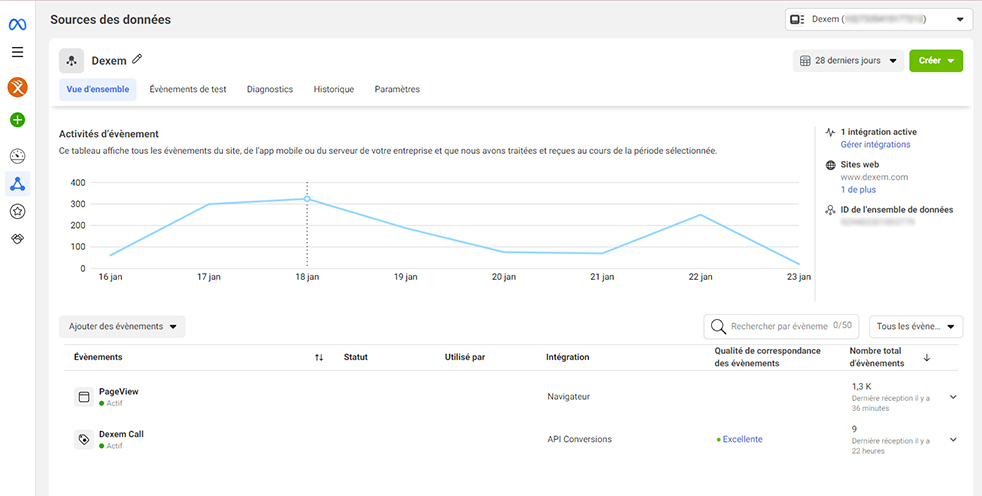Viewport: 982px width, 496px height.
Task: Click the Meta logo icon
Action: [x=18, y=24]
